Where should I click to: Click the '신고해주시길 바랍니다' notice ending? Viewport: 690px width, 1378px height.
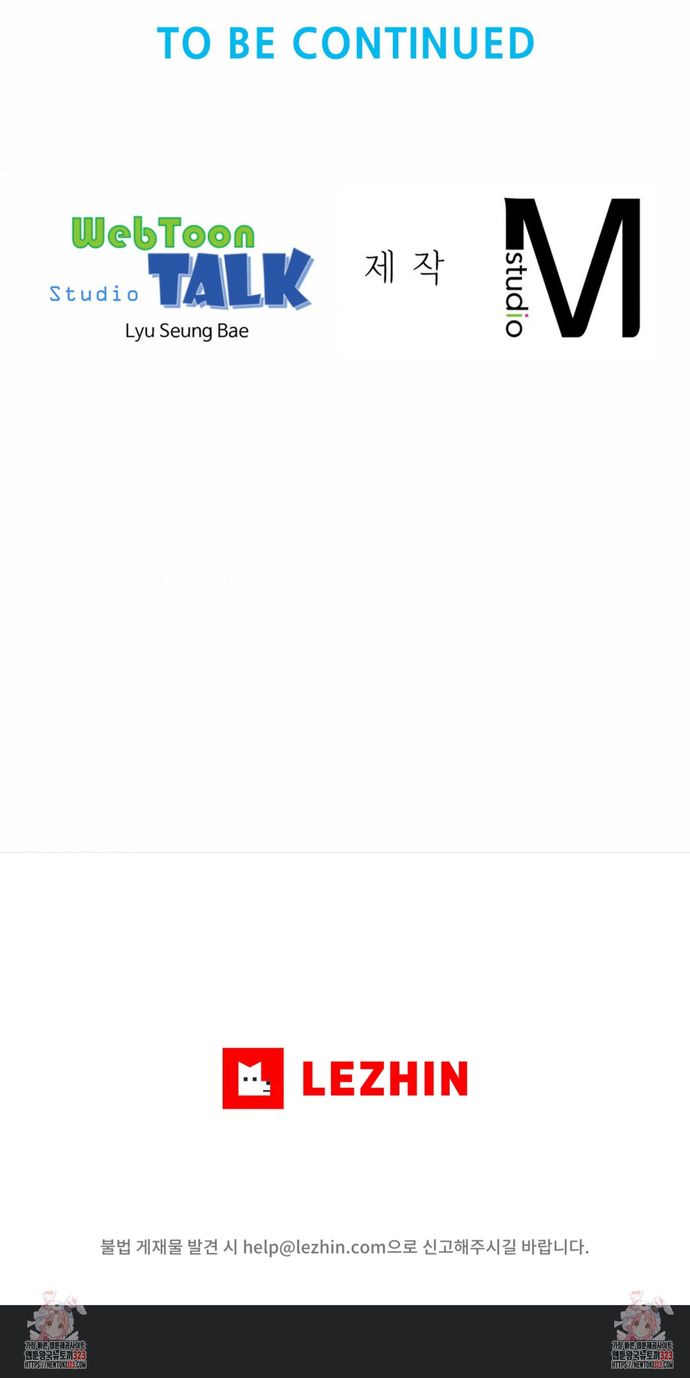click(x=506, y=1247)
